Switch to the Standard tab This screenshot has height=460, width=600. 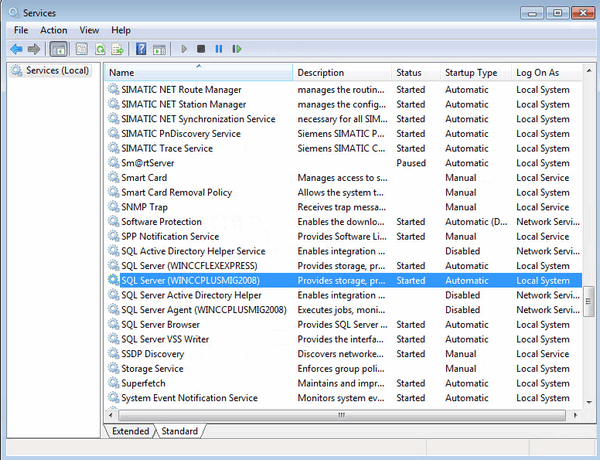179,431
